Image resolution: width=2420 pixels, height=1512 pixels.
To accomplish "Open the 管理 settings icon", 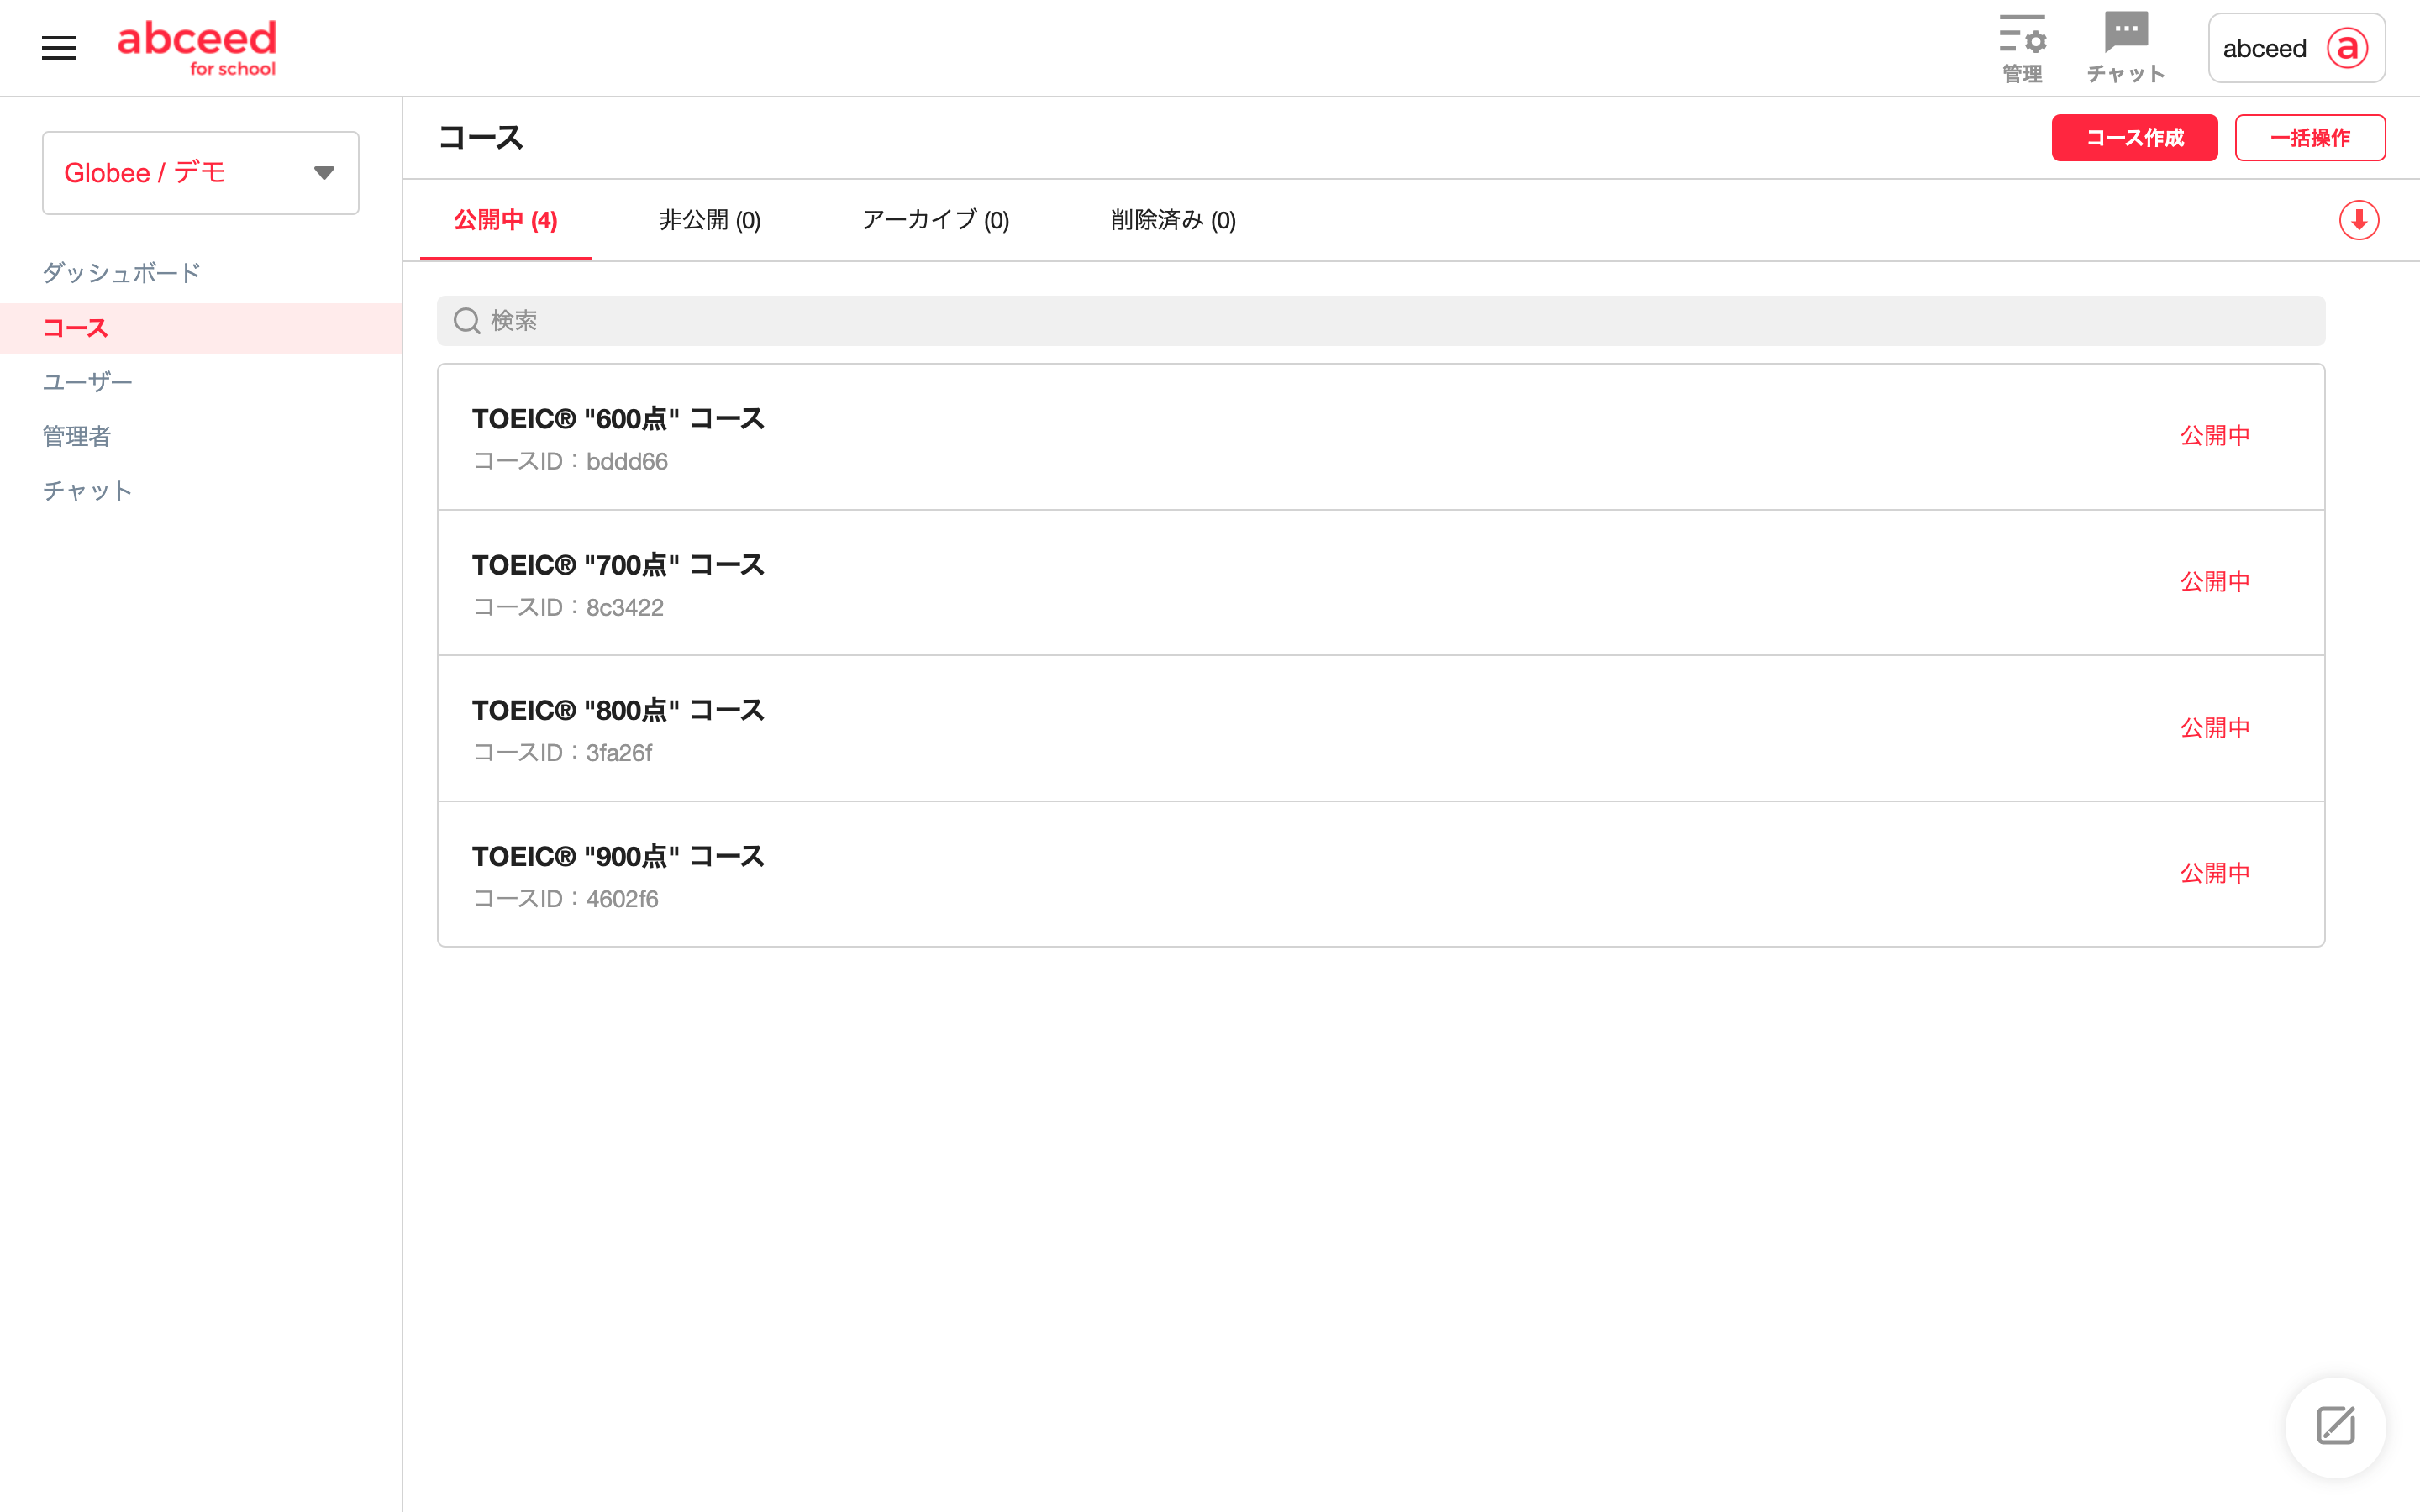I will (2022, 48).
